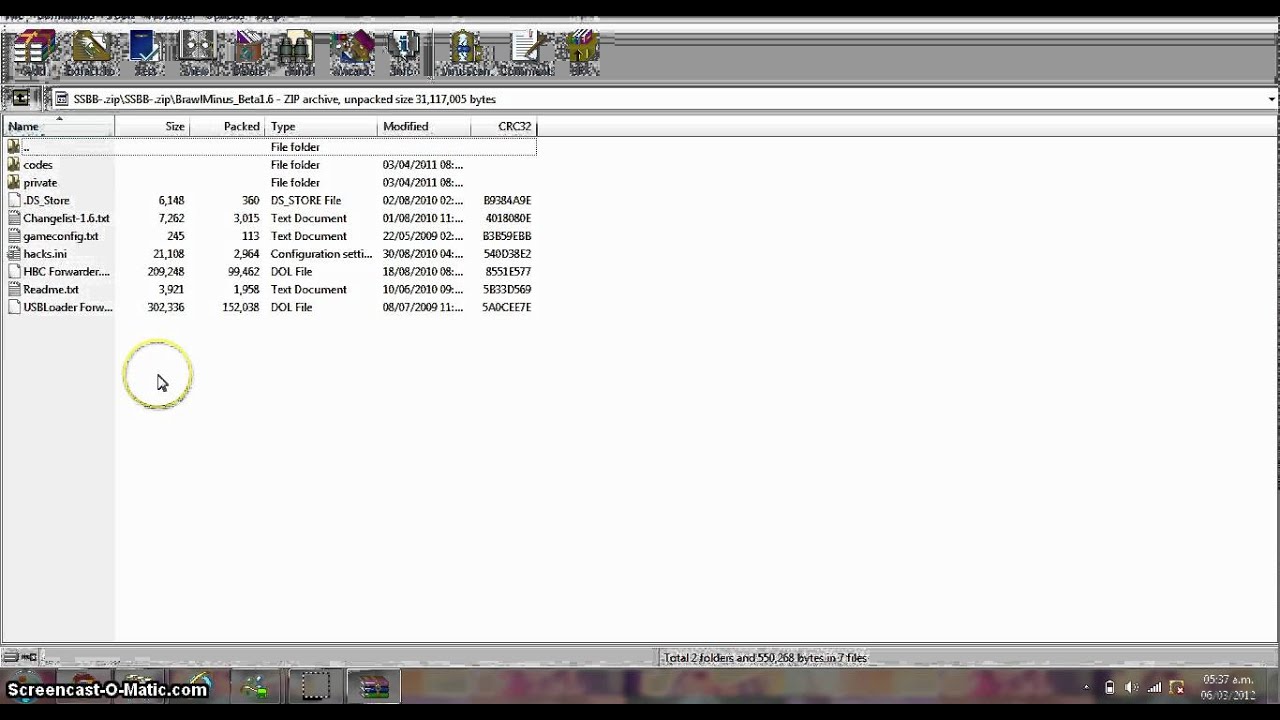Click the volume speaker tray icon
The height and width of the screenshot is (720, 1280).
1131,687
